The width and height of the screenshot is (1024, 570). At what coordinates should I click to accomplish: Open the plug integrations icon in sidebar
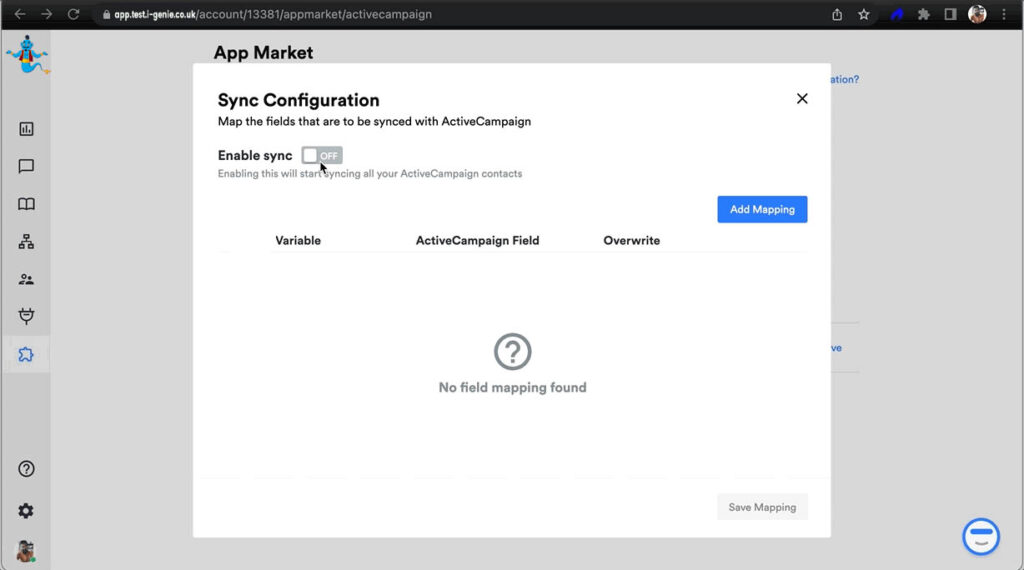(26, 317)
